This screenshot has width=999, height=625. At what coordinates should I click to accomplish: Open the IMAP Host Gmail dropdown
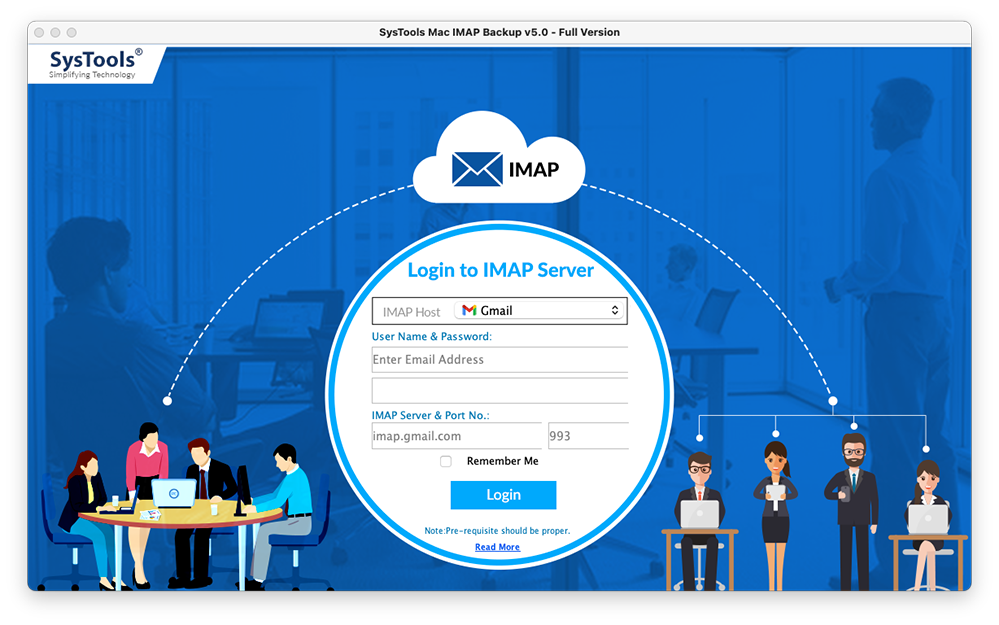coord(540,310)
